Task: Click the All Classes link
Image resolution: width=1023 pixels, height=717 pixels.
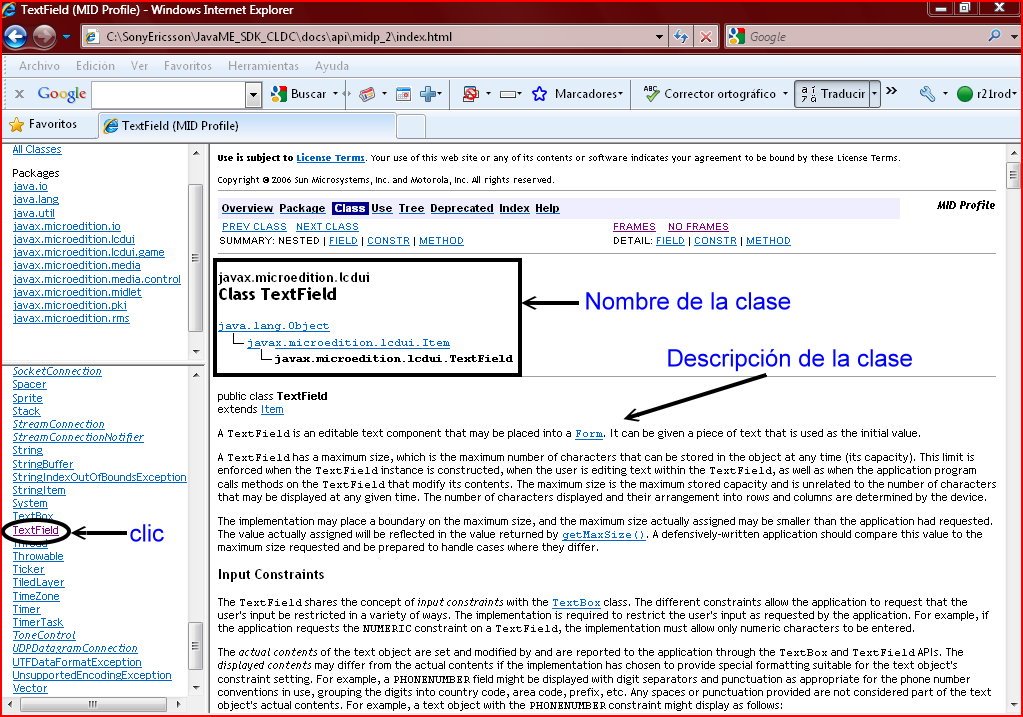Action: click(37, 149)
